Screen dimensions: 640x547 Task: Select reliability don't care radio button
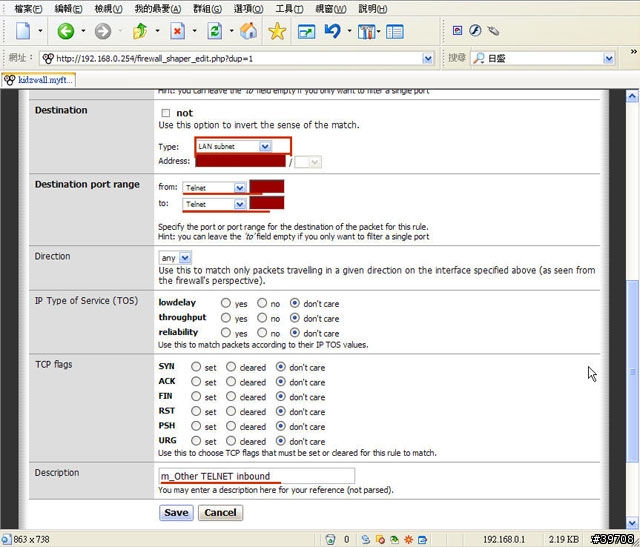coord(295,332)
